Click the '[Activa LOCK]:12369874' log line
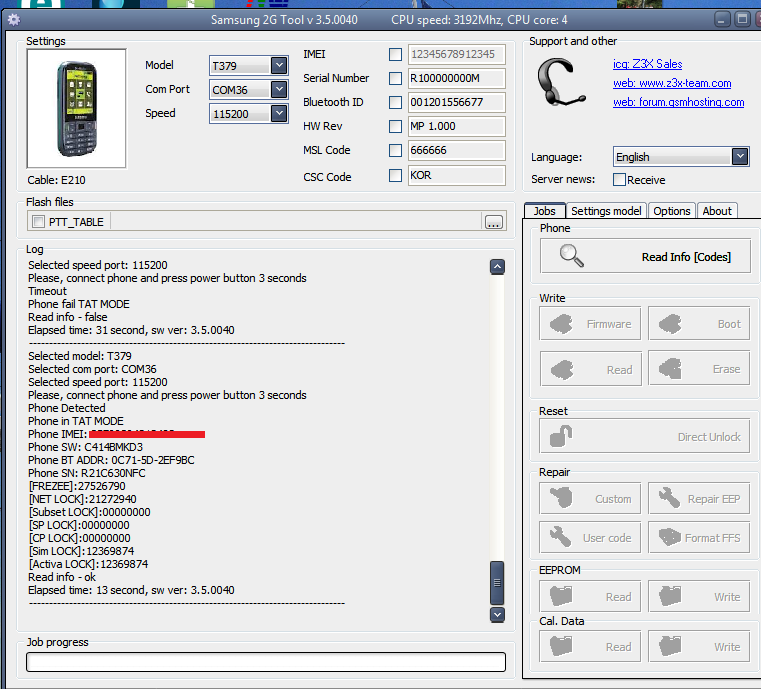 point(88,564)
